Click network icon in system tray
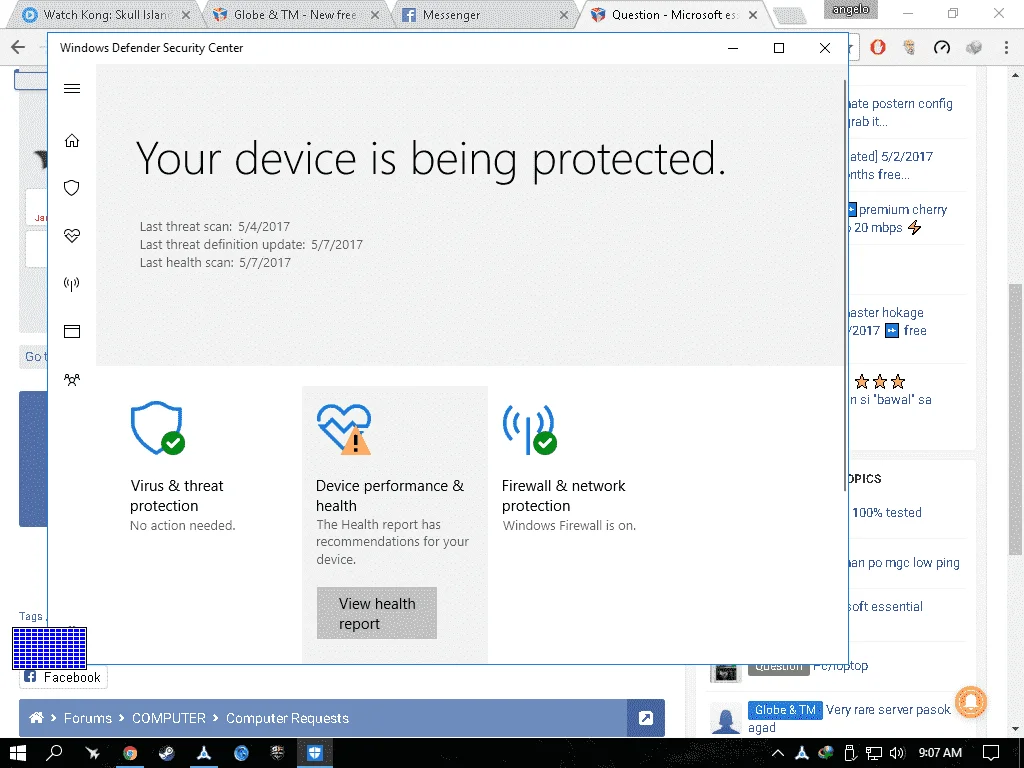The width and height of the screenshot is (1024, 768). pos(874,754)
